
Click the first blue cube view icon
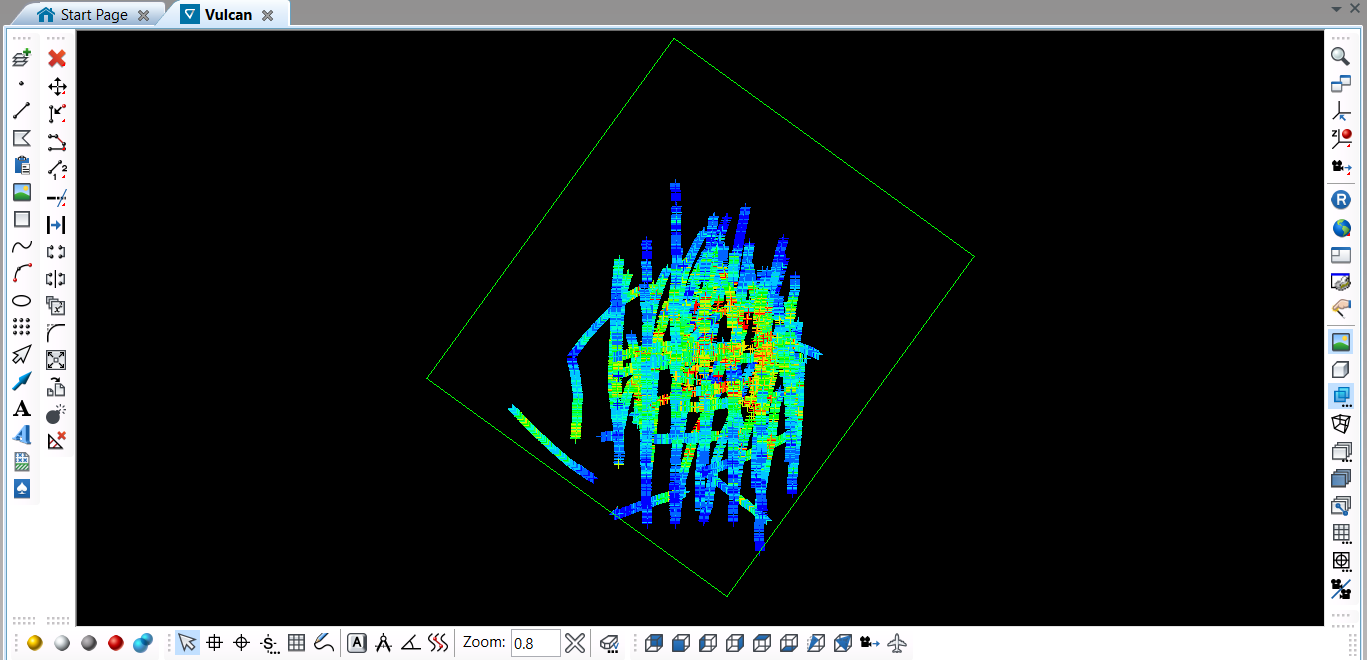point(654,643)
